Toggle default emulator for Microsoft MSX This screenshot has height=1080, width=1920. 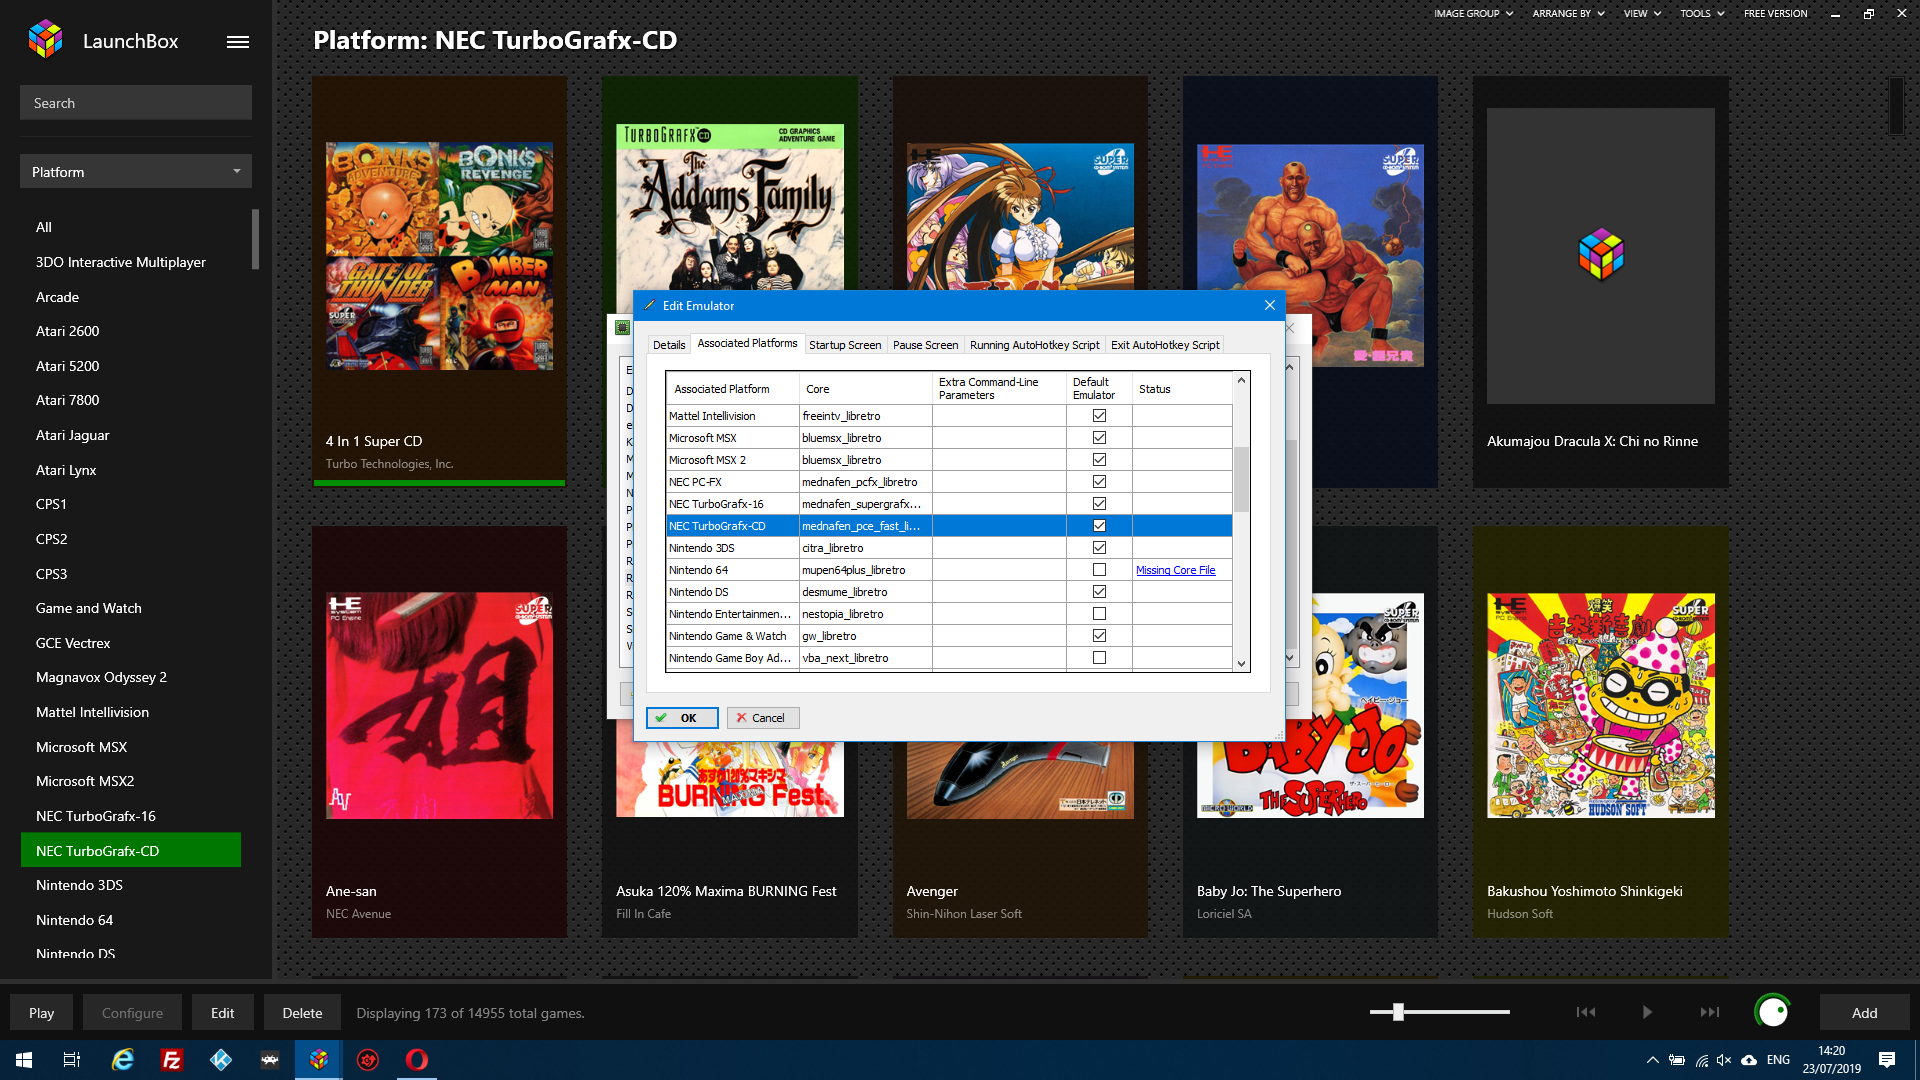click(1099, 438)
